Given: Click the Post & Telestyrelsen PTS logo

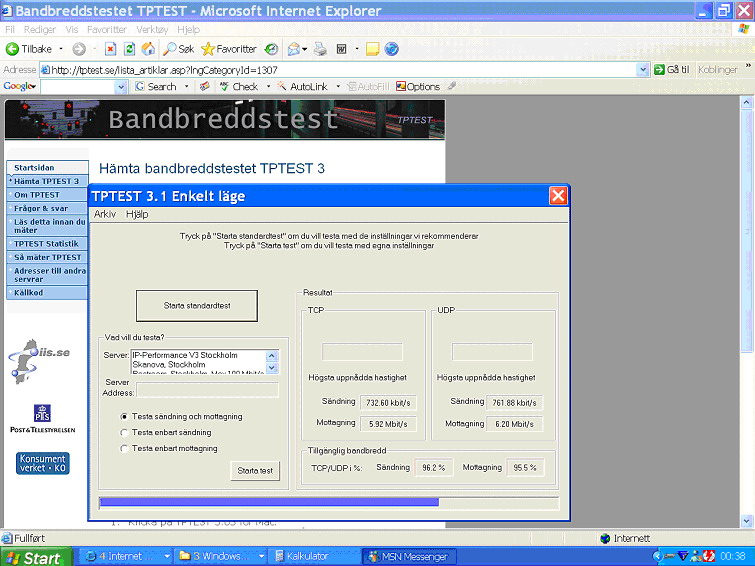Looking at the screenshot, I should pyautogui.click(x=42, y=418).
